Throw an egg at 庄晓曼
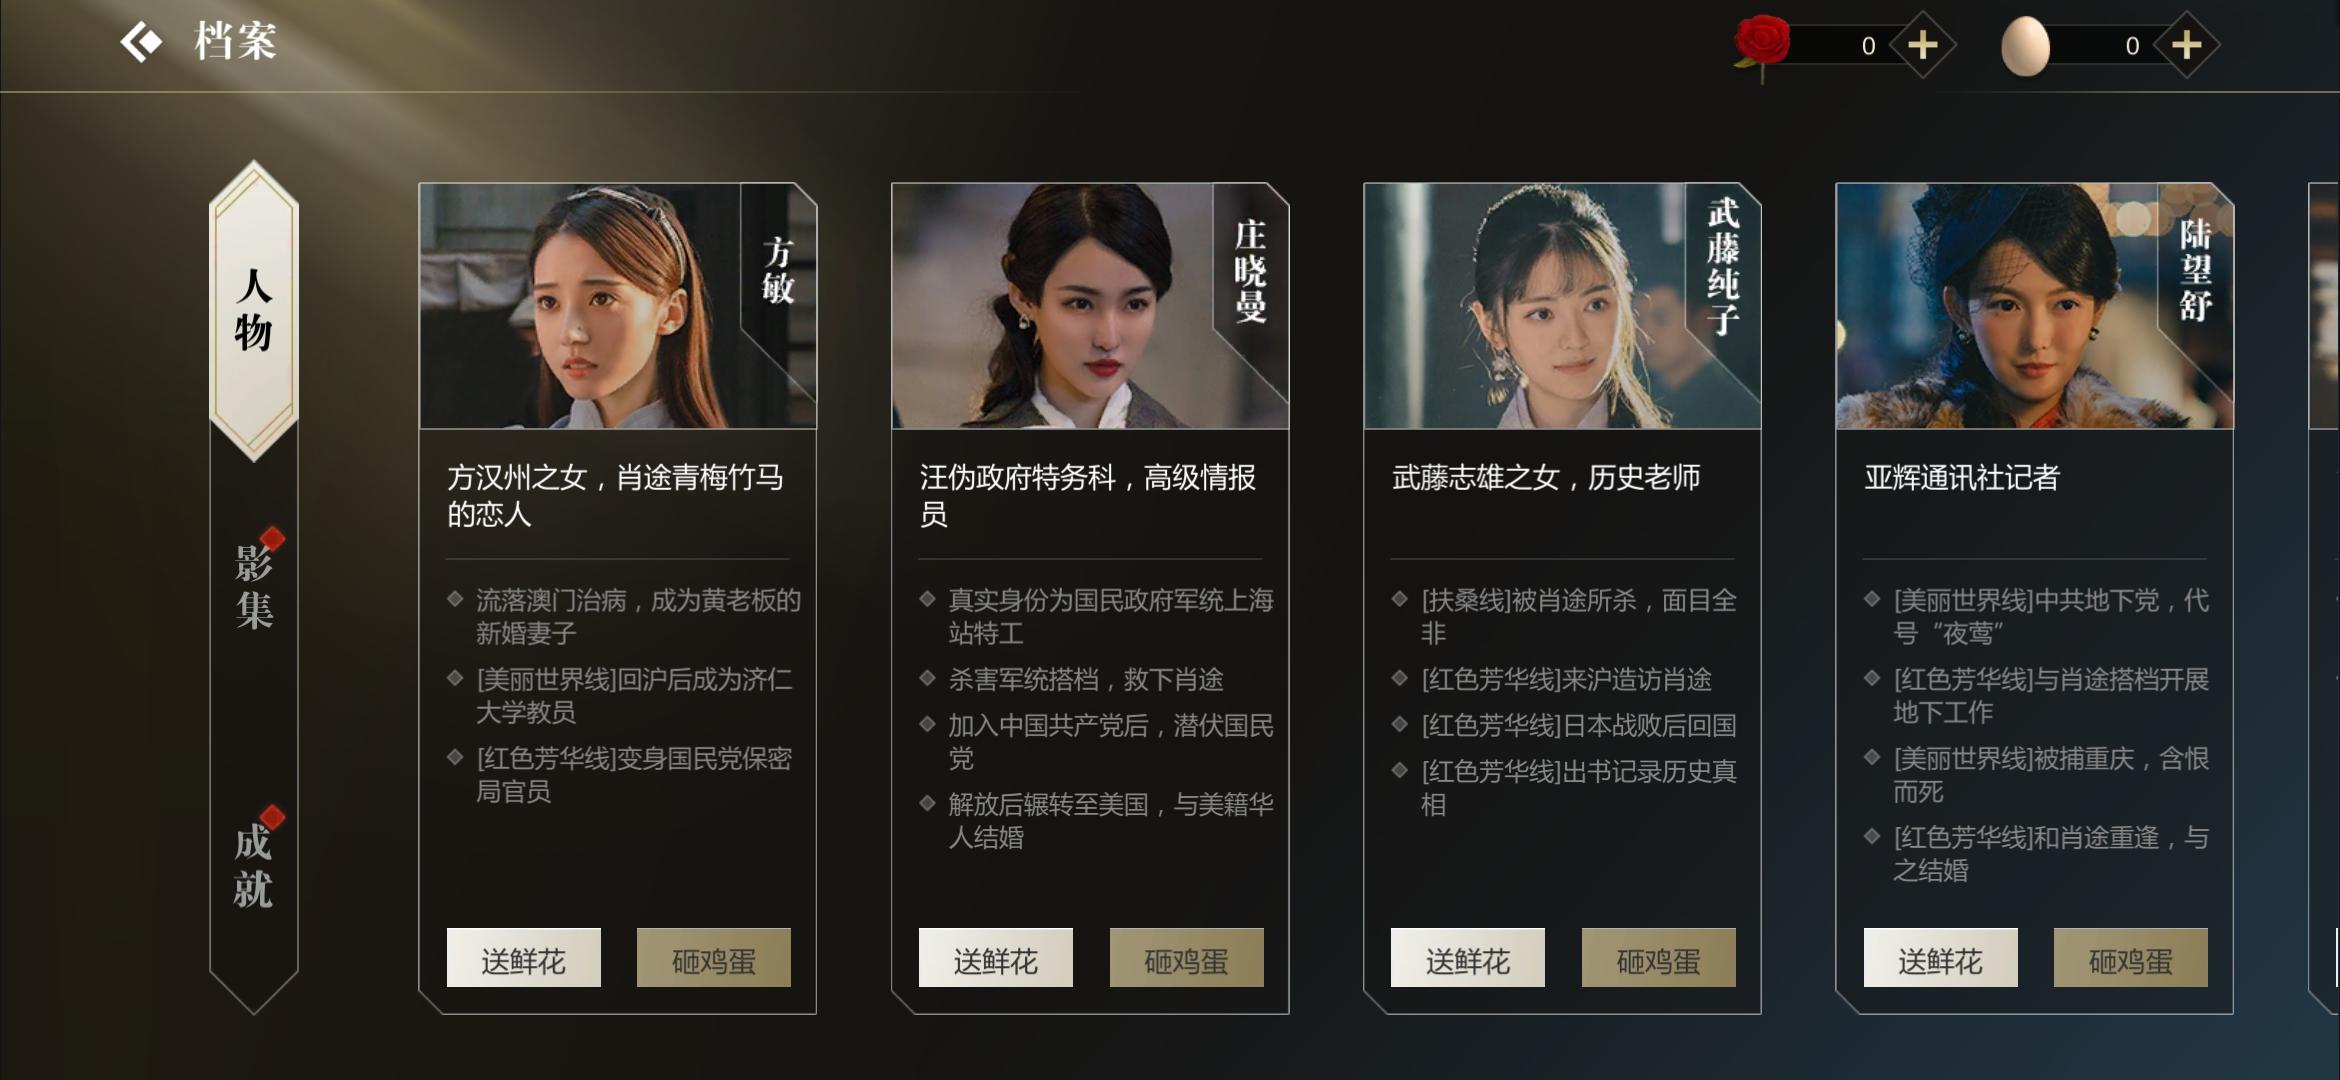The image size is (2340, 1080). pyautogui.click(x=1187, y=958)
